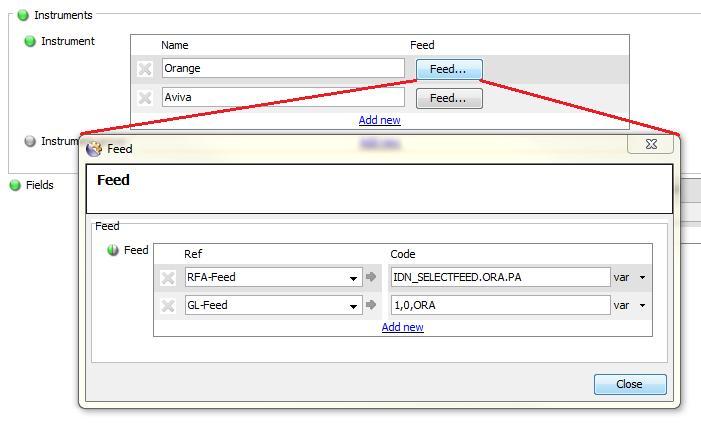Open the RFA-Feed Ref dropdown
The height and width of the screenshot is (428, 701).
[354, 278]
